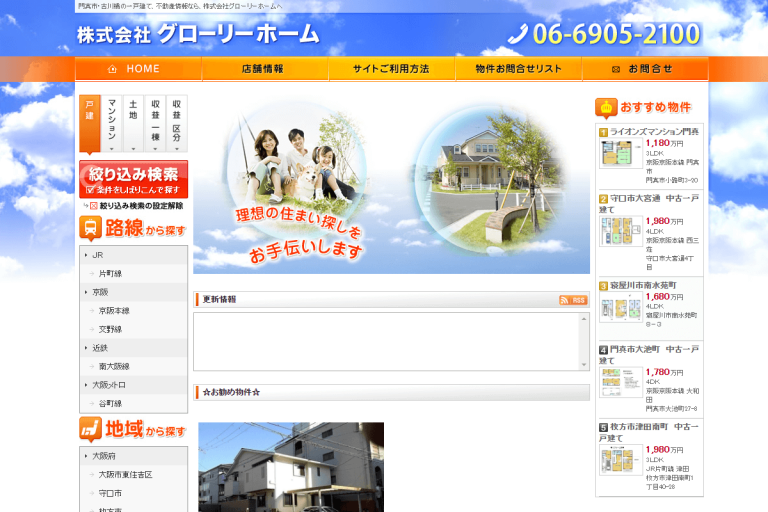Viewport: 768px width, 512px height.
Task: Select the 戸建 property type tab
Action: 90,123
